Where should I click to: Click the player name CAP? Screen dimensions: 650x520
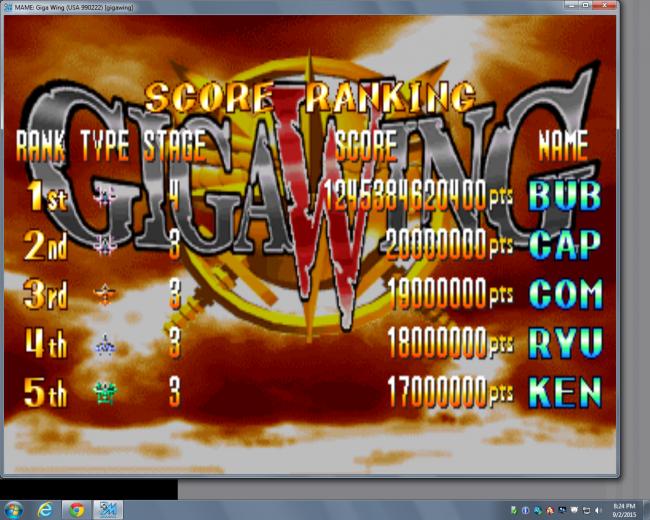pos(565,245)
